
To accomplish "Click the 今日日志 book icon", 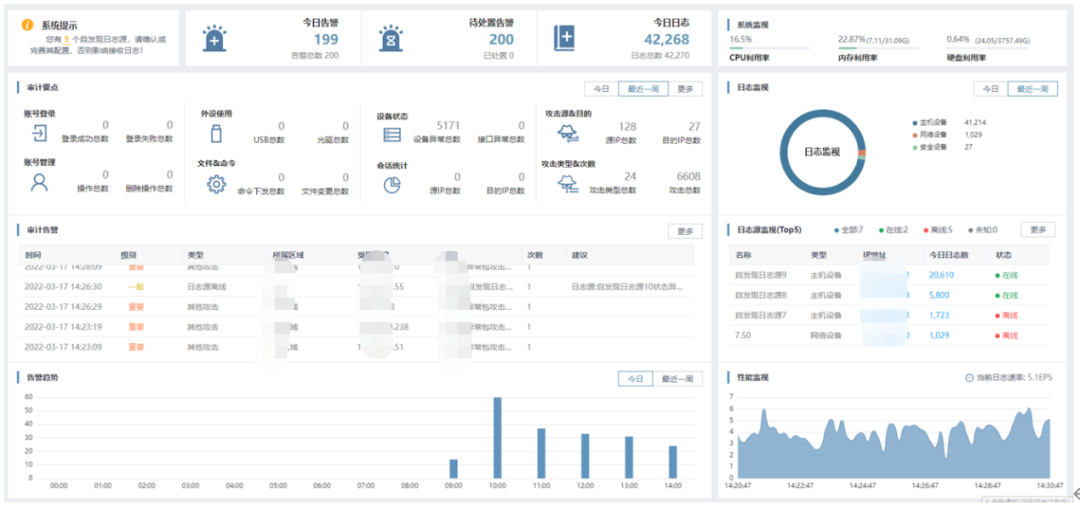I will point(564,39).
